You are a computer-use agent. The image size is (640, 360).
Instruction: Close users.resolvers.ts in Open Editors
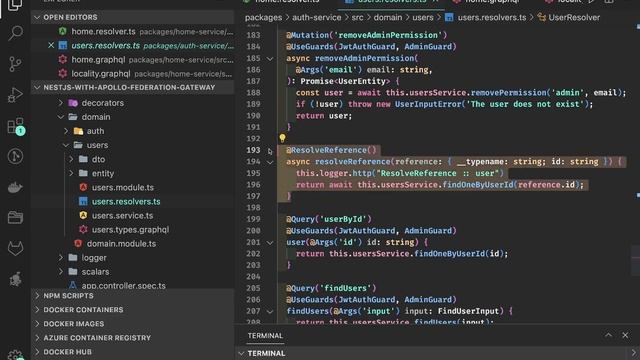pos(51,45)
